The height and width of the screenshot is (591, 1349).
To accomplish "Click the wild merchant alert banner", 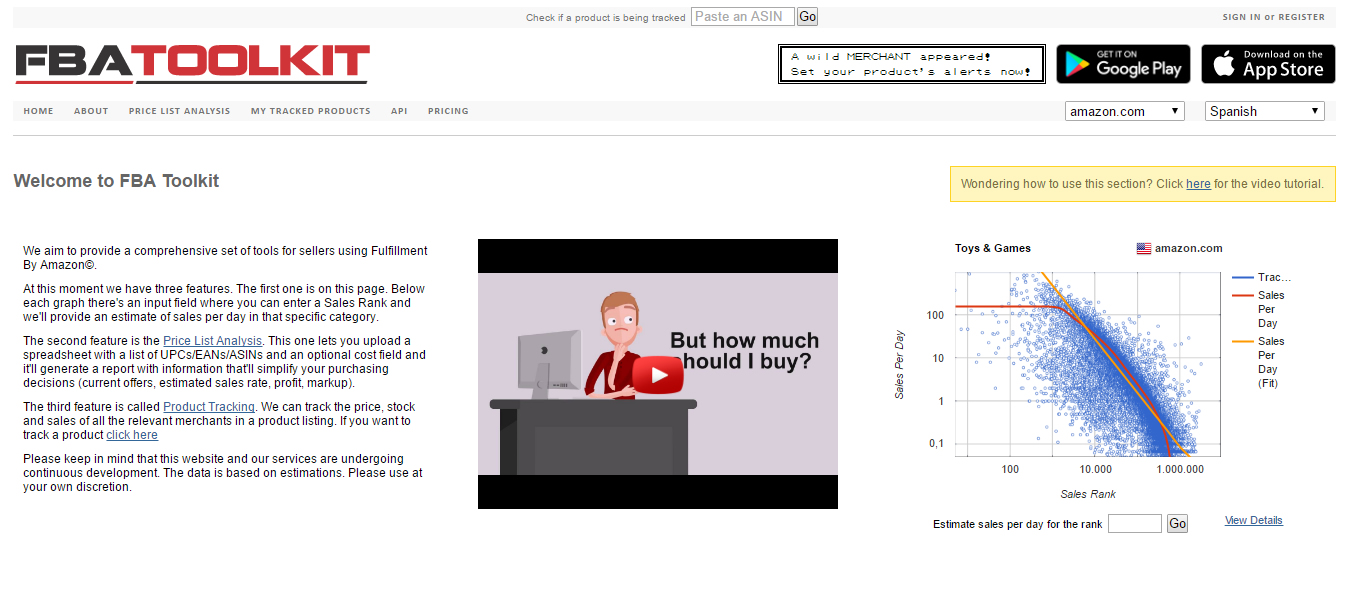I will (911, 64).
